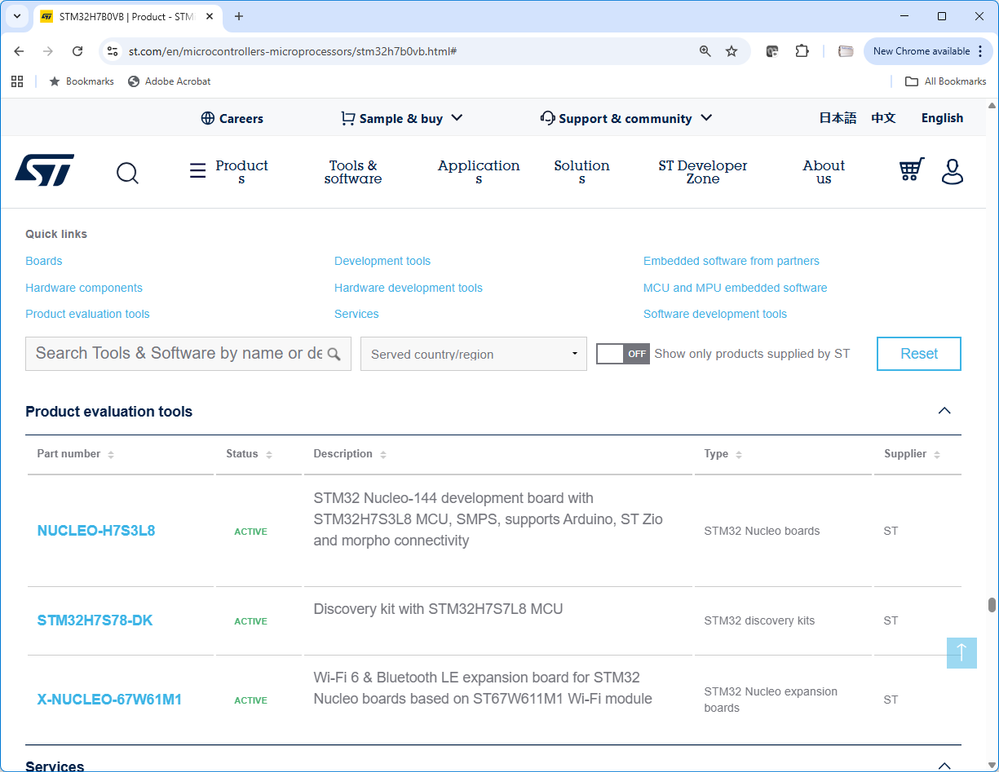Click the Sample & buy cart icon
This screenshot has height=772, width=999.
pos(348,118)
